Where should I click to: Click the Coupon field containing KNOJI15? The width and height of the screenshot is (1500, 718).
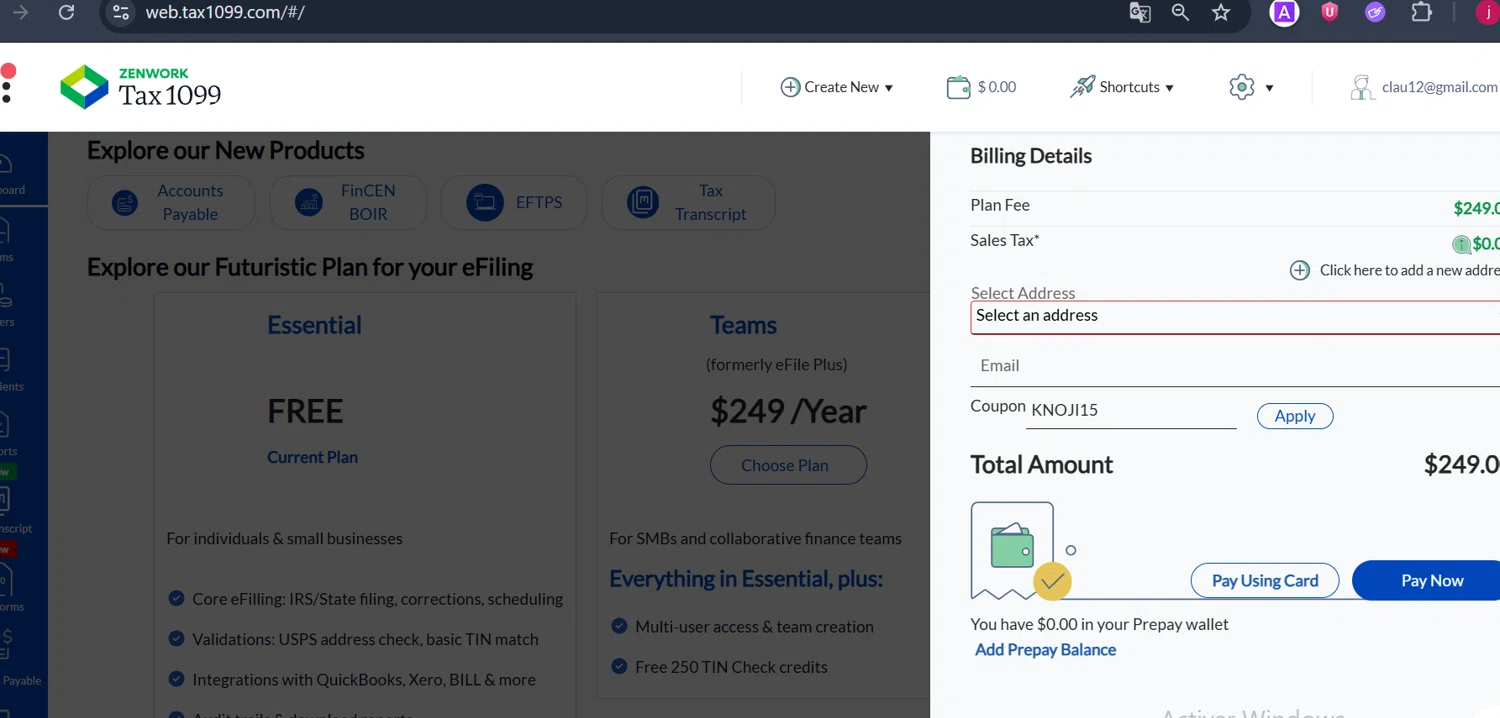click(x=1131, y=410)
